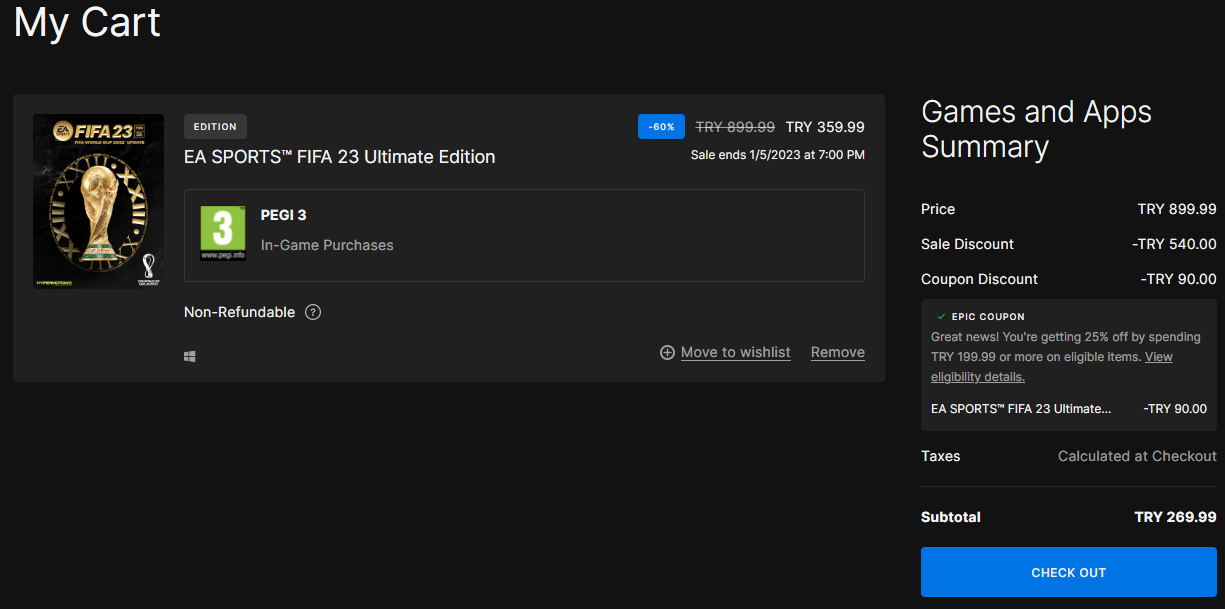Image resolution: width=1225 pixels, height=609 pixels.
Task: Click the Games and Apps Summary heading
Action: click(x=1037, y=129)
